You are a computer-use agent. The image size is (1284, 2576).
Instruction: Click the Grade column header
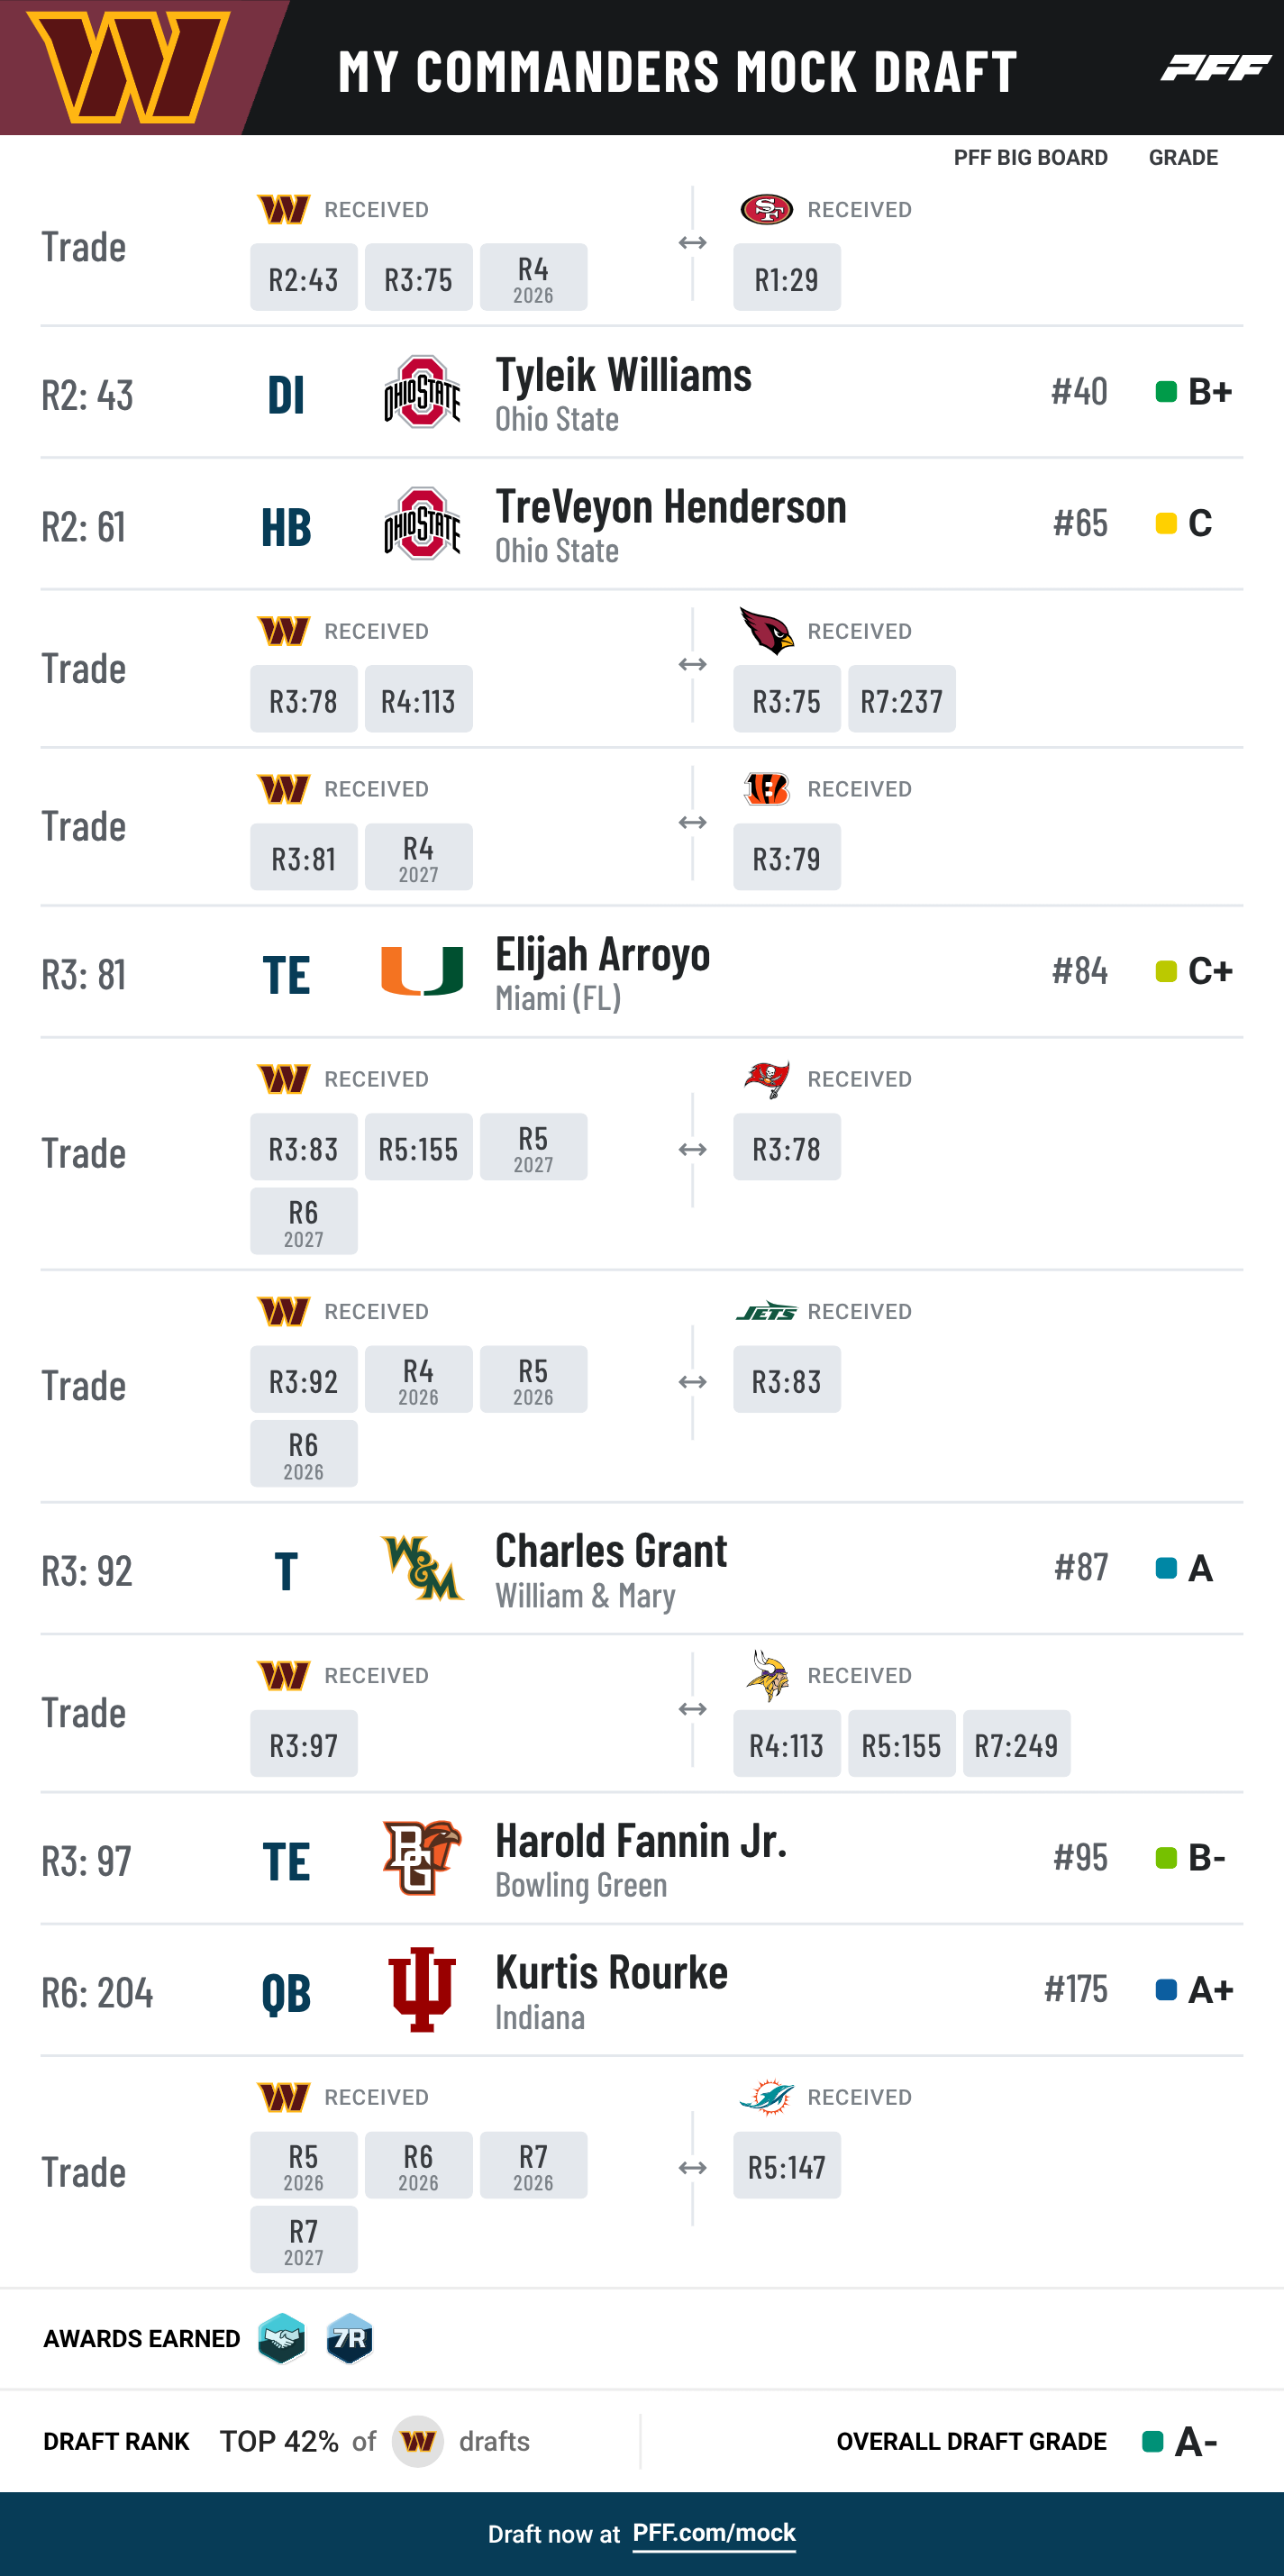(x=1183, y=157)
